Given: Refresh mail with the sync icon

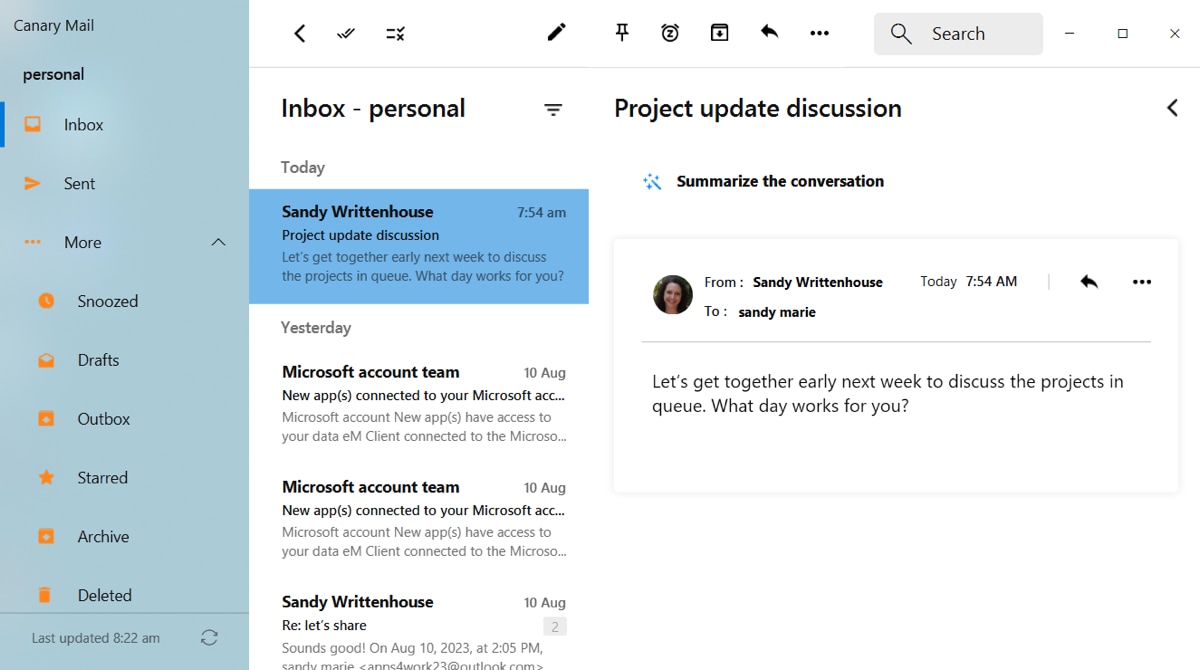Looking at the screenshot, I should (x=209, y=637).
